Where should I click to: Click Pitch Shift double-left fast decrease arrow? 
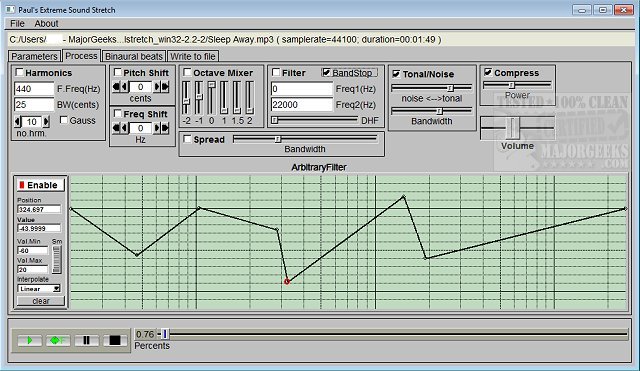(x=116, y=87)
